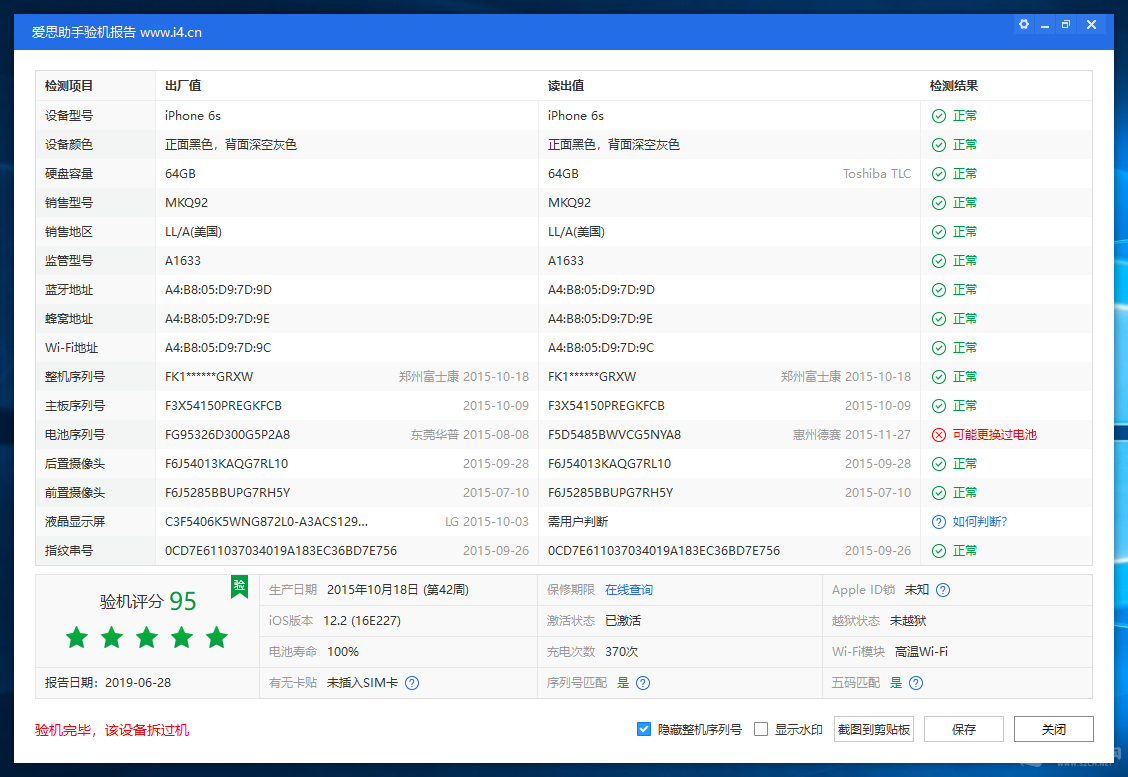Click green check icon in 主板序列号 row
The width and height of the screenshot is (1128, 777).
(939, 406)
